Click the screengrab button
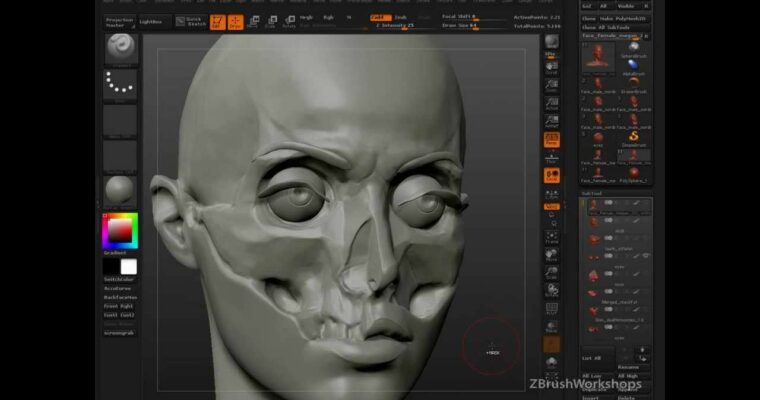The width and height of the screenshot is (760, 400). [119, 333]
